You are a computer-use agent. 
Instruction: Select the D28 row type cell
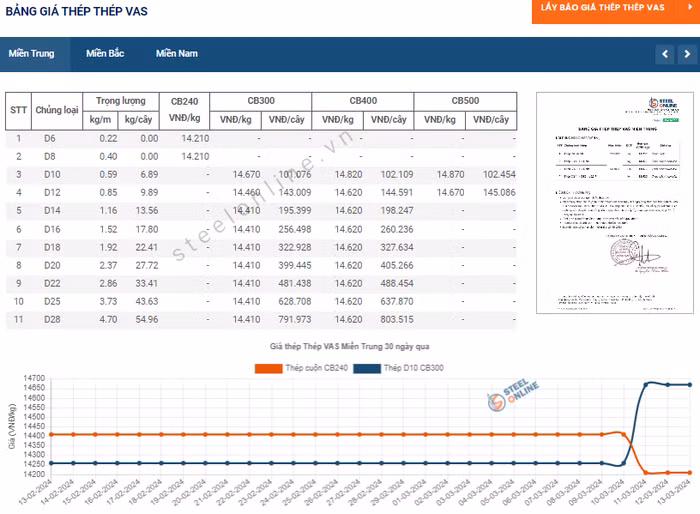52,319
